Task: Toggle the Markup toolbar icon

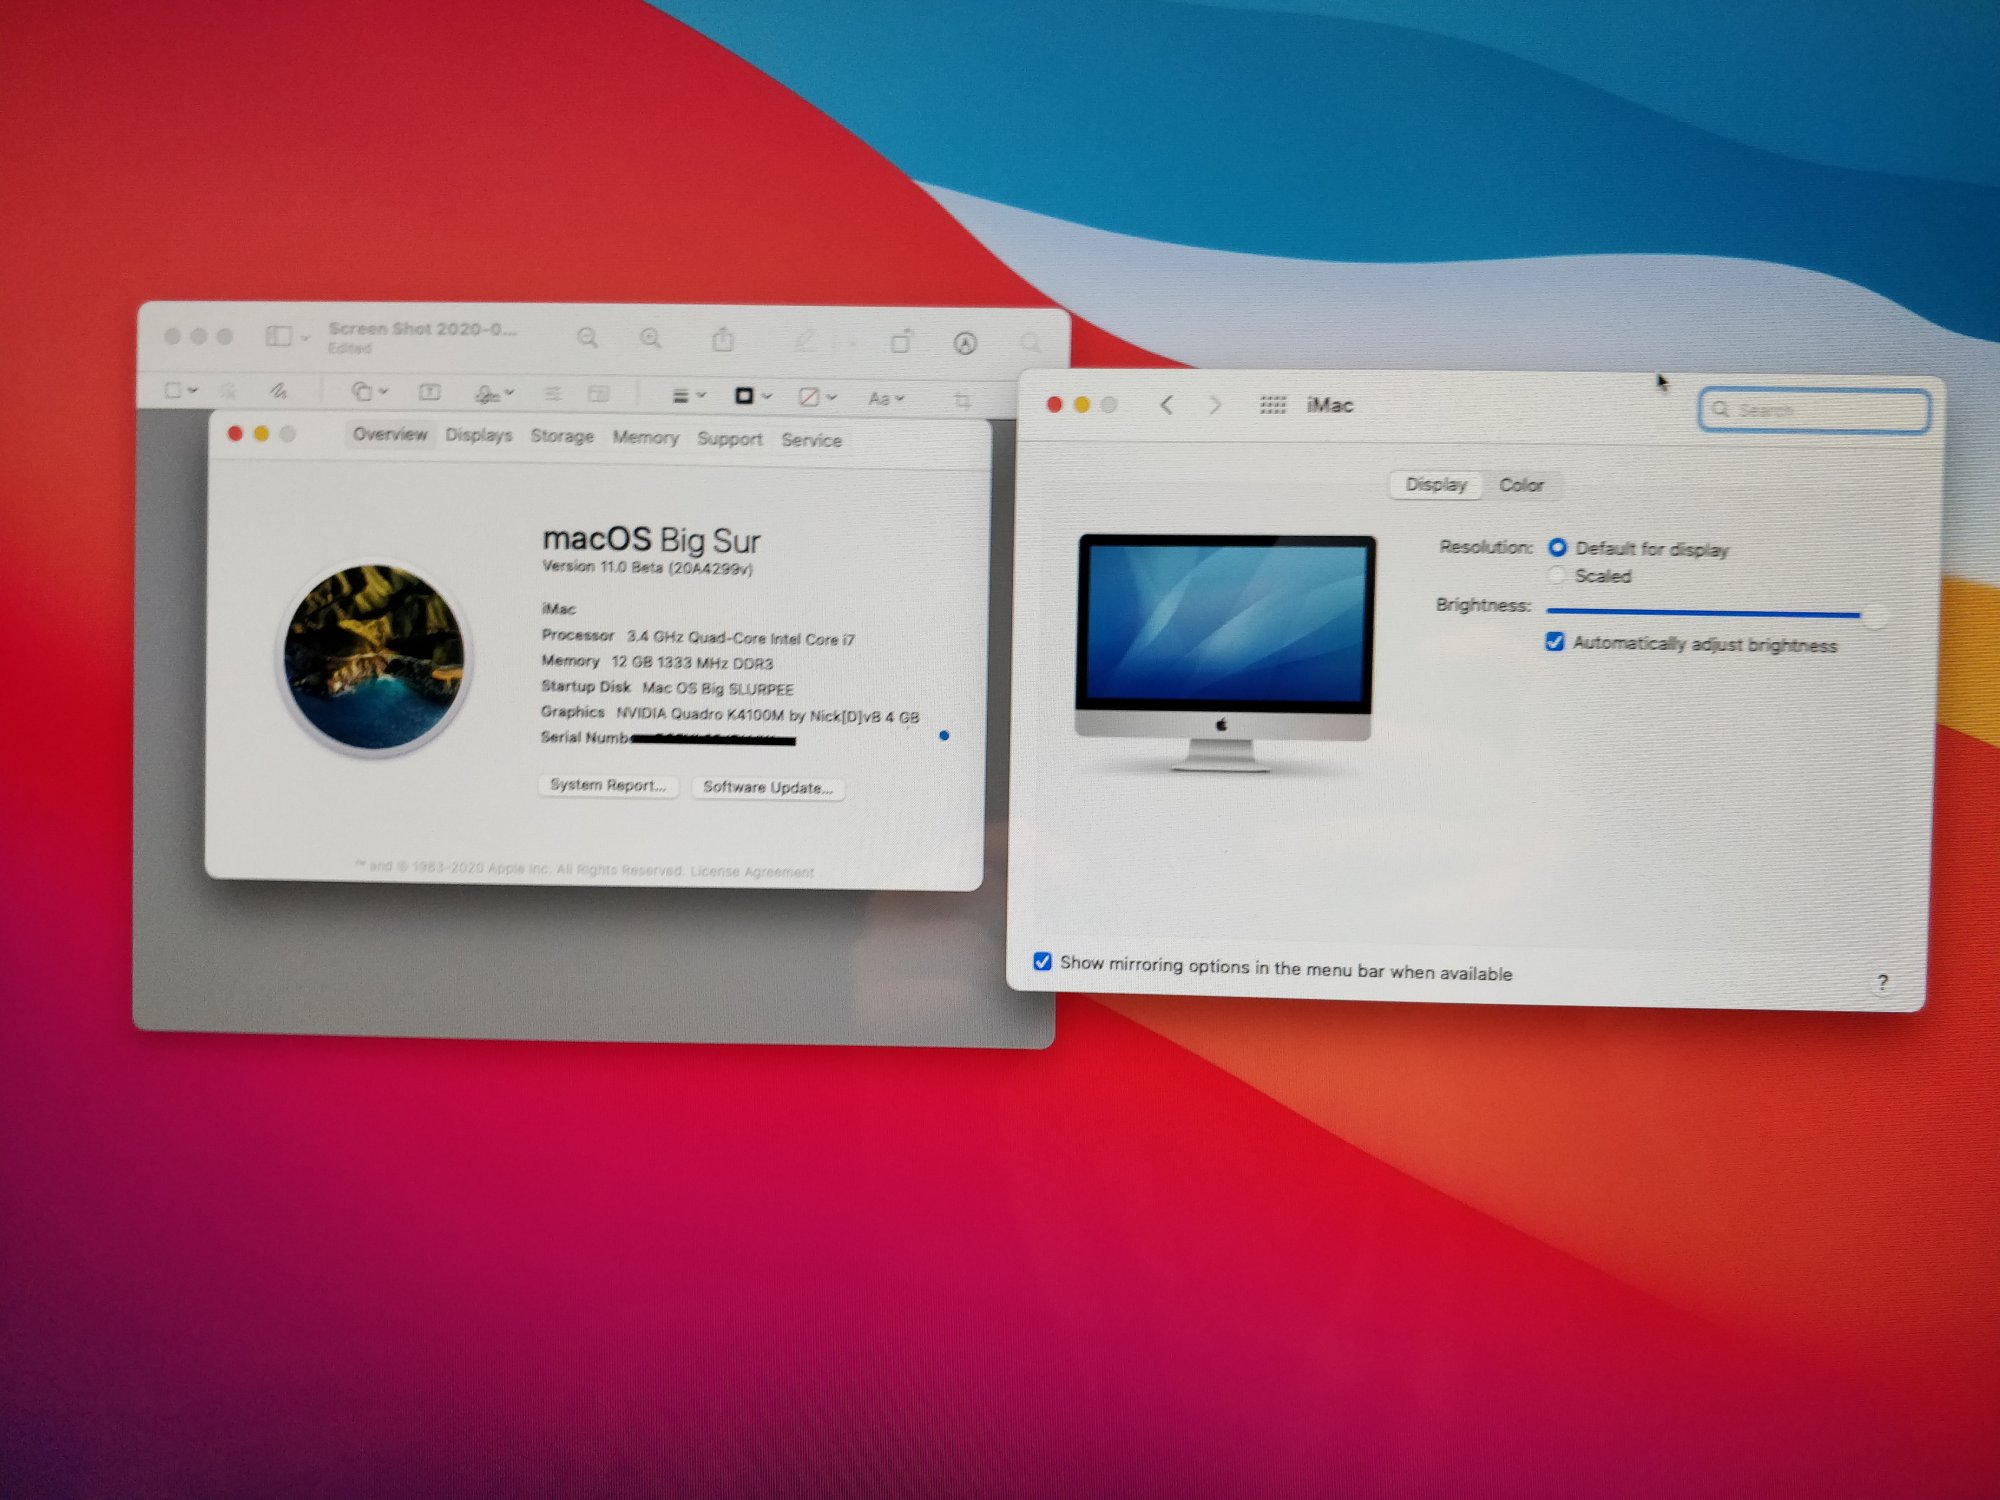Action: (x=965, y=344)
